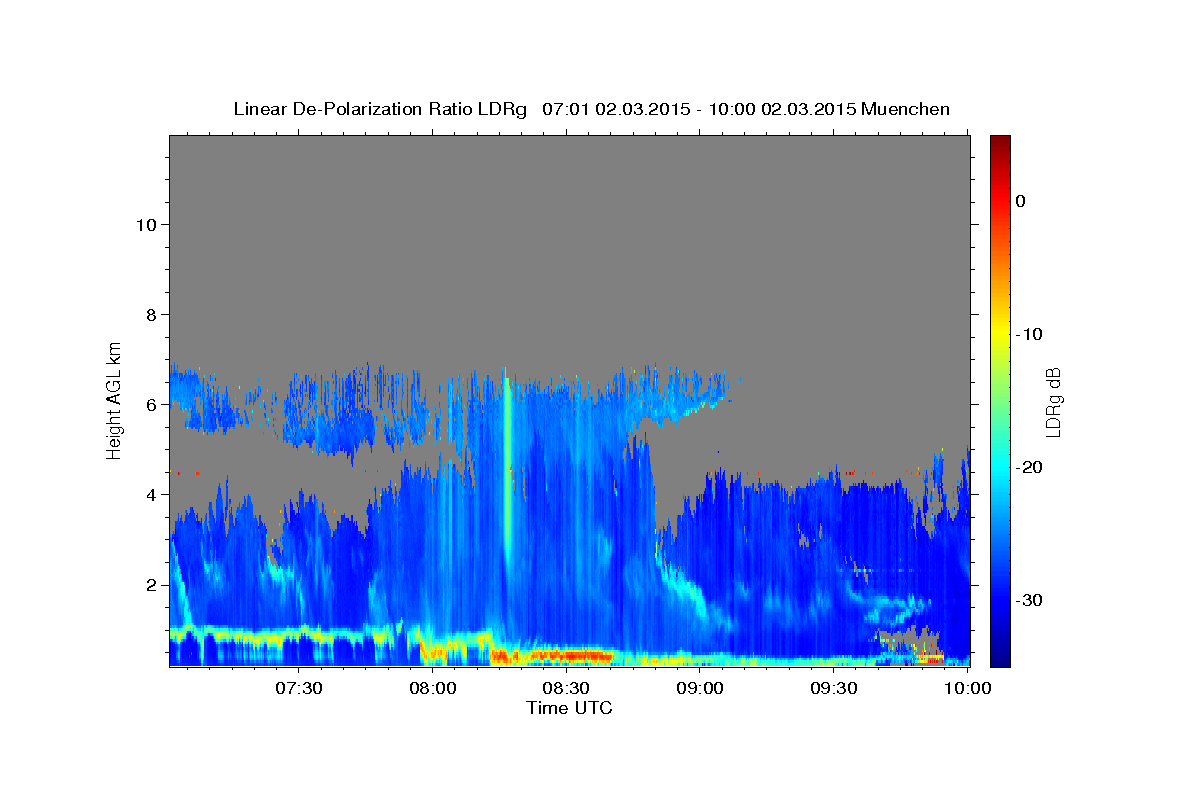Click the 'Muenchen' location text in the title
Viewport: 1200px width, 800px height.
[x=906, y=109]
